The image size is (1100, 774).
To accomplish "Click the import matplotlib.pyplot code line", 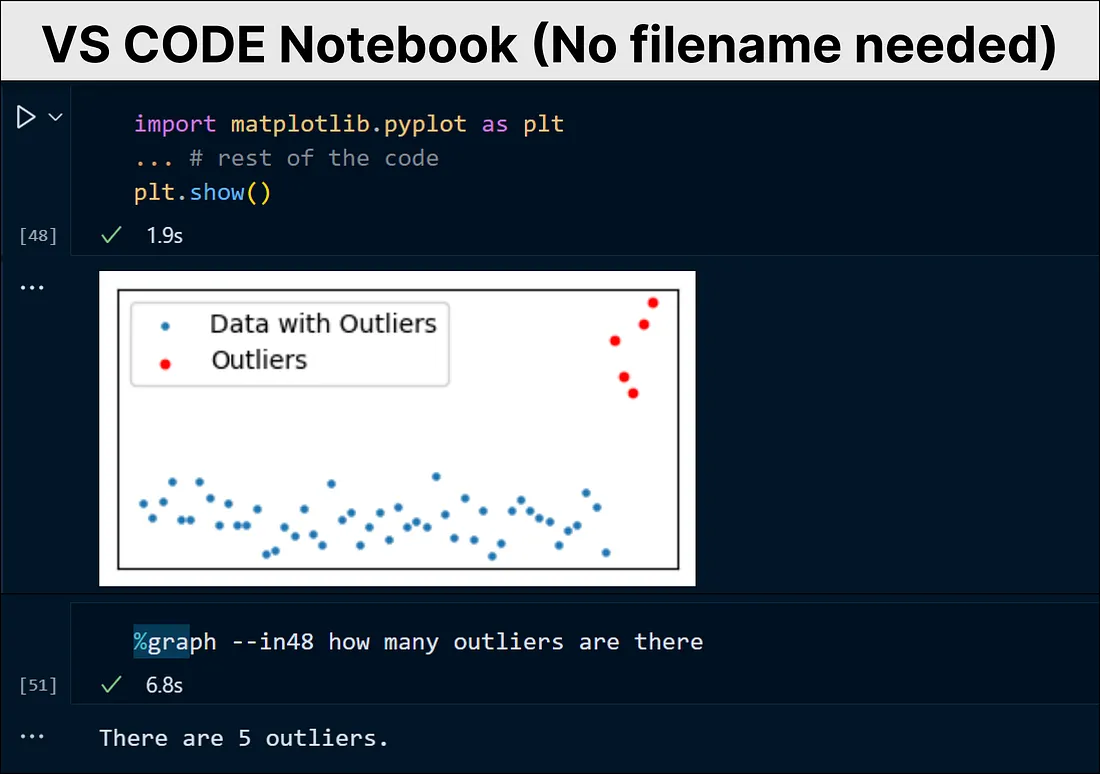I will point(349,124).
